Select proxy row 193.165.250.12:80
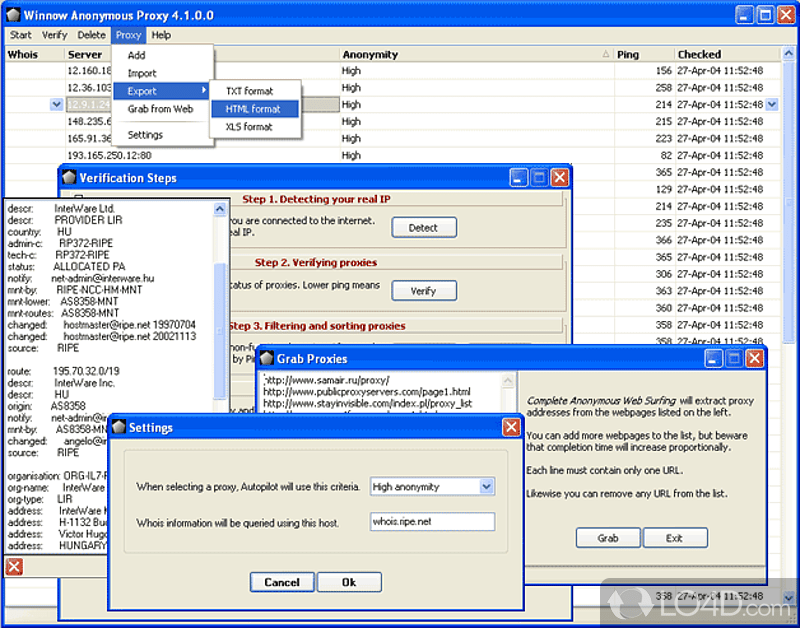The height and width of the screenshot is (628, 800). click(x=109, y=155)
